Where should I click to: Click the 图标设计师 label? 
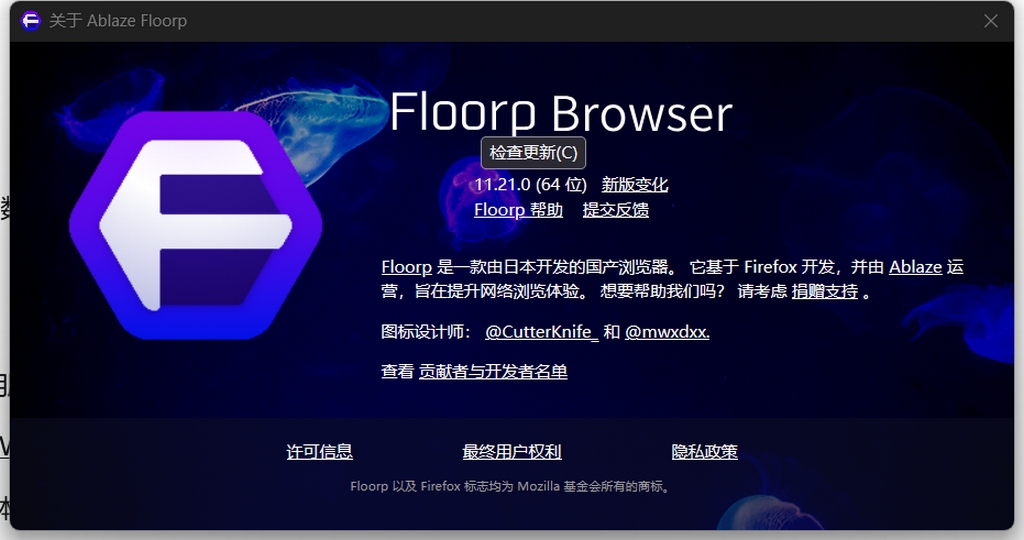(426, 332)
